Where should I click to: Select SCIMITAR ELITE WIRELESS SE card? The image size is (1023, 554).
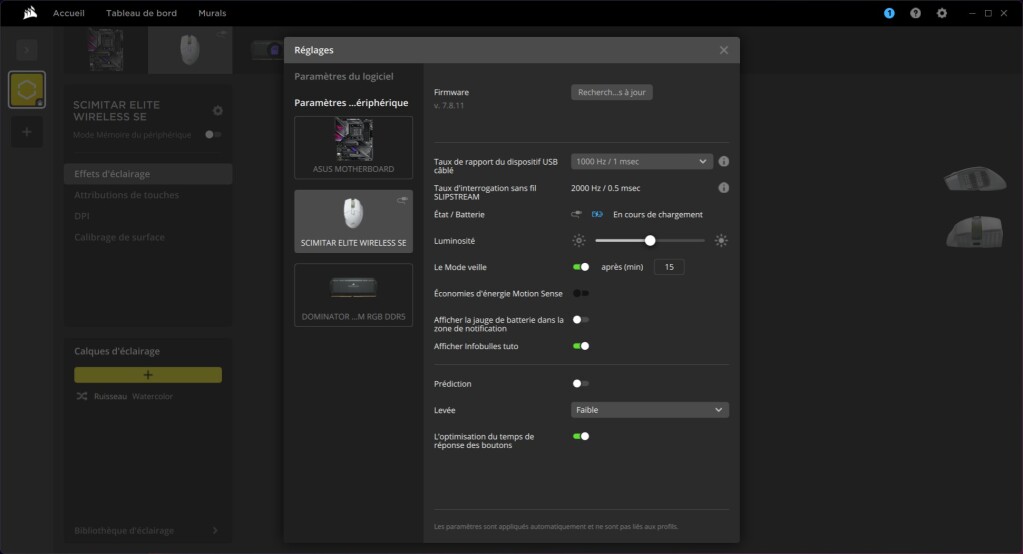point(353,221)
